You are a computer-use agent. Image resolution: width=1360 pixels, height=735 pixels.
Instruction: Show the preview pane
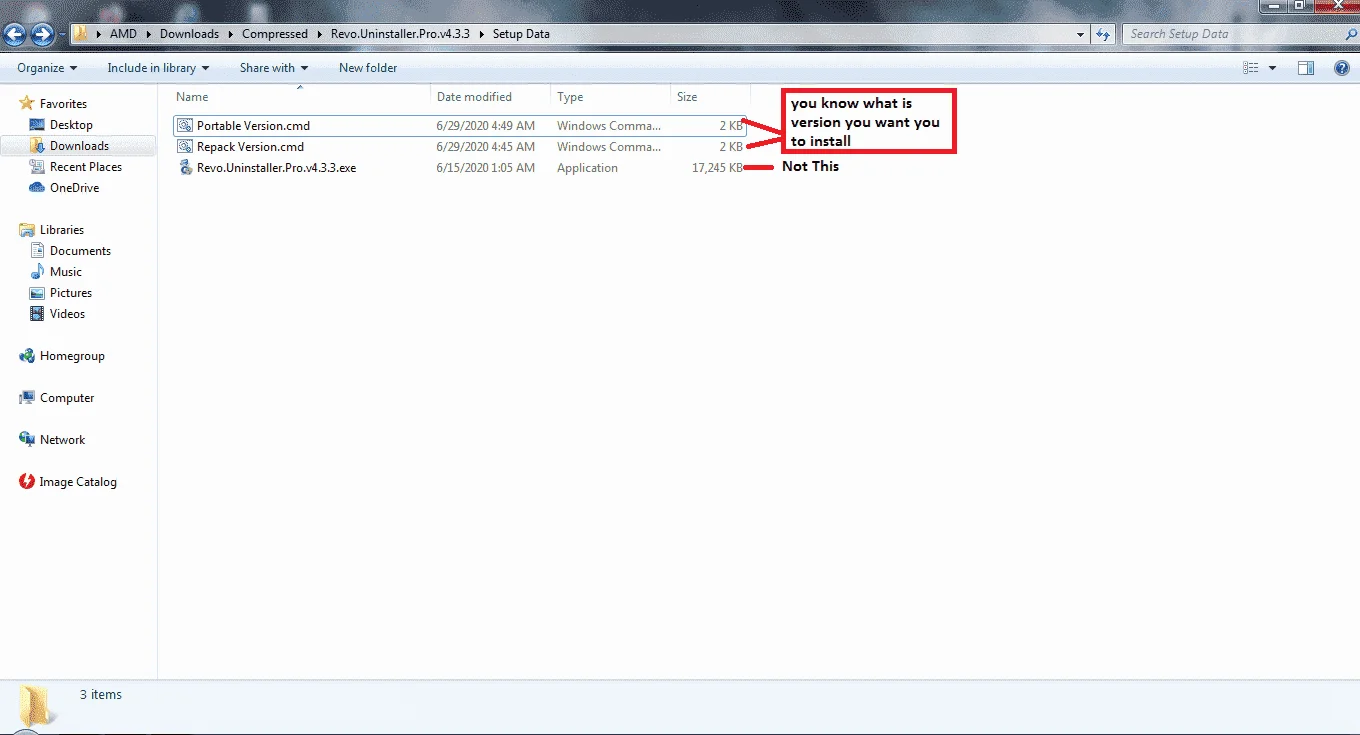click(x=1305, y=68)
